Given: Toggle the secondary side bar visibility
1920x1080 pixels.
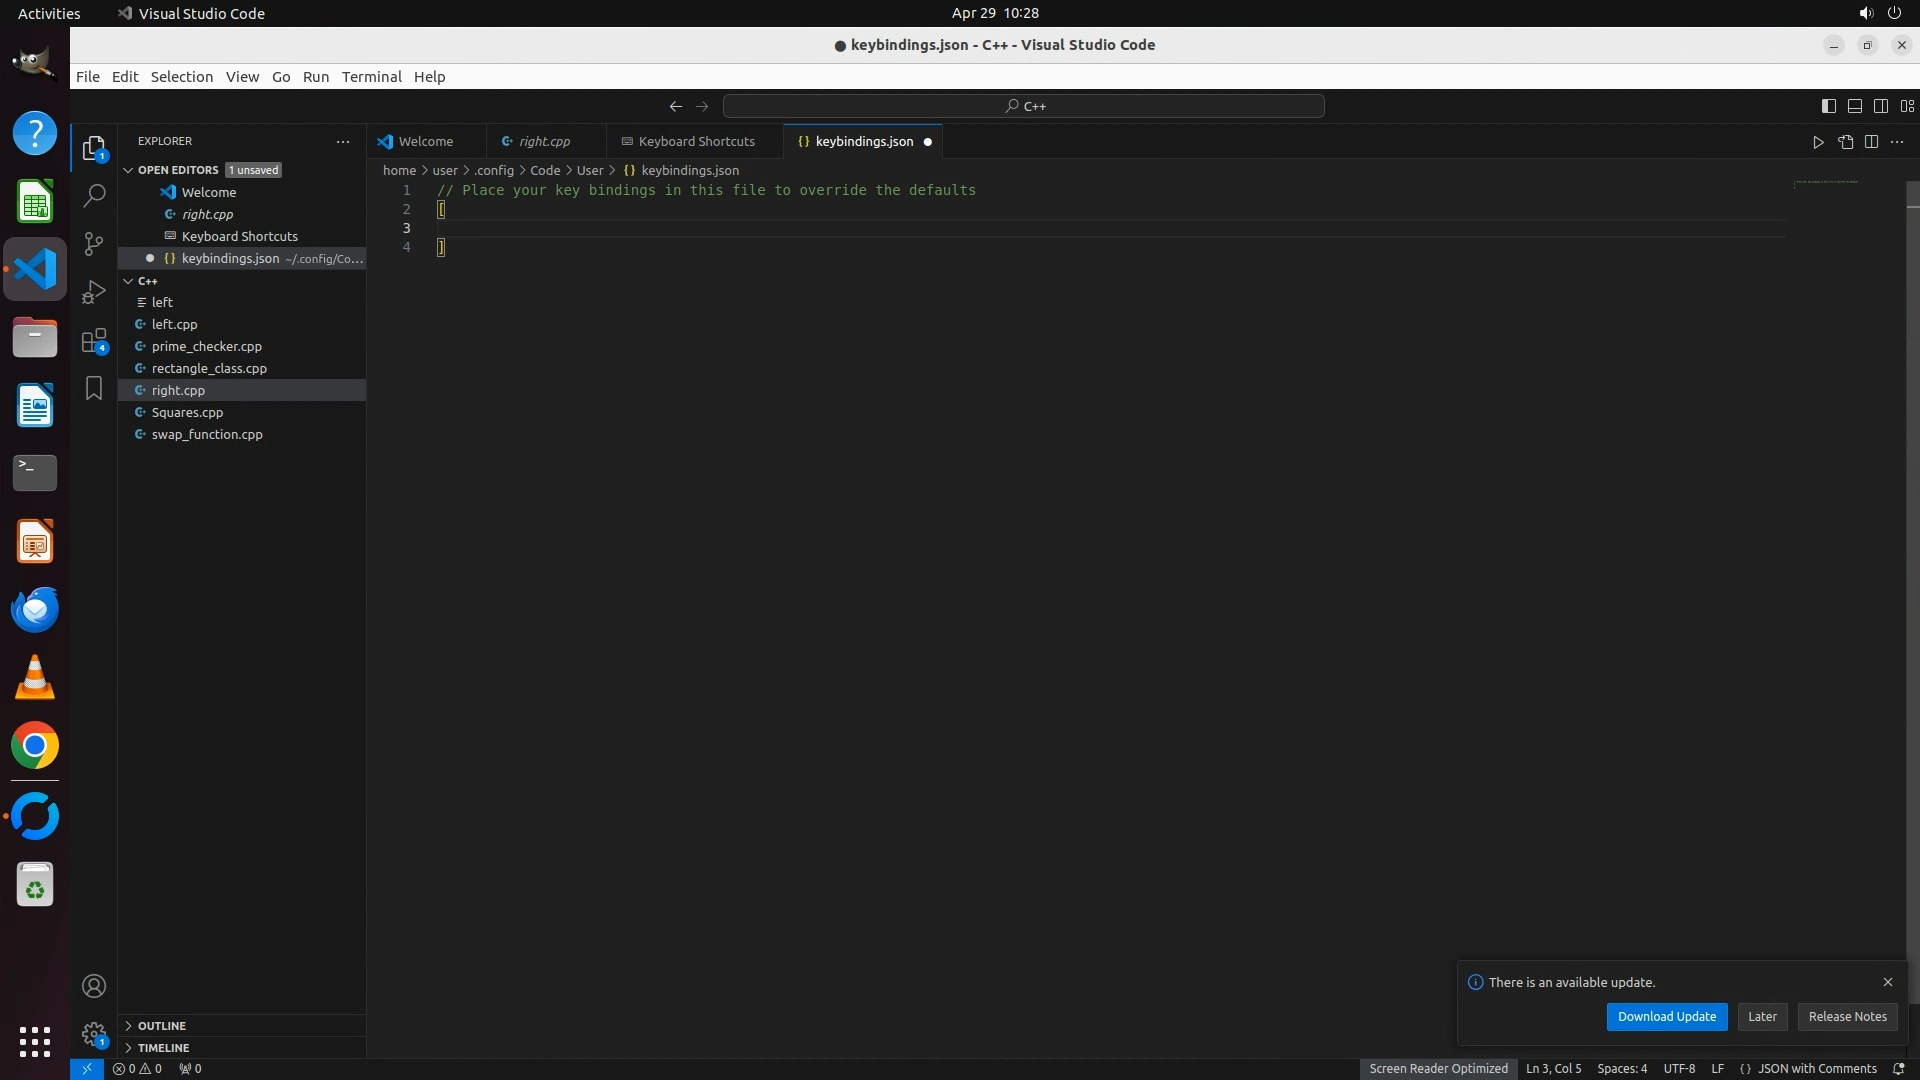Looking at the screenshot, I should click(1880, 106).
